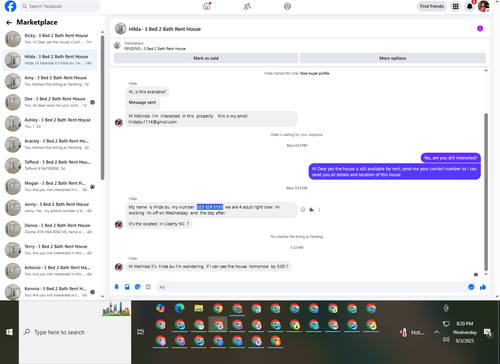
Task: Open Copilot from the taskbar
Action: 161,308
